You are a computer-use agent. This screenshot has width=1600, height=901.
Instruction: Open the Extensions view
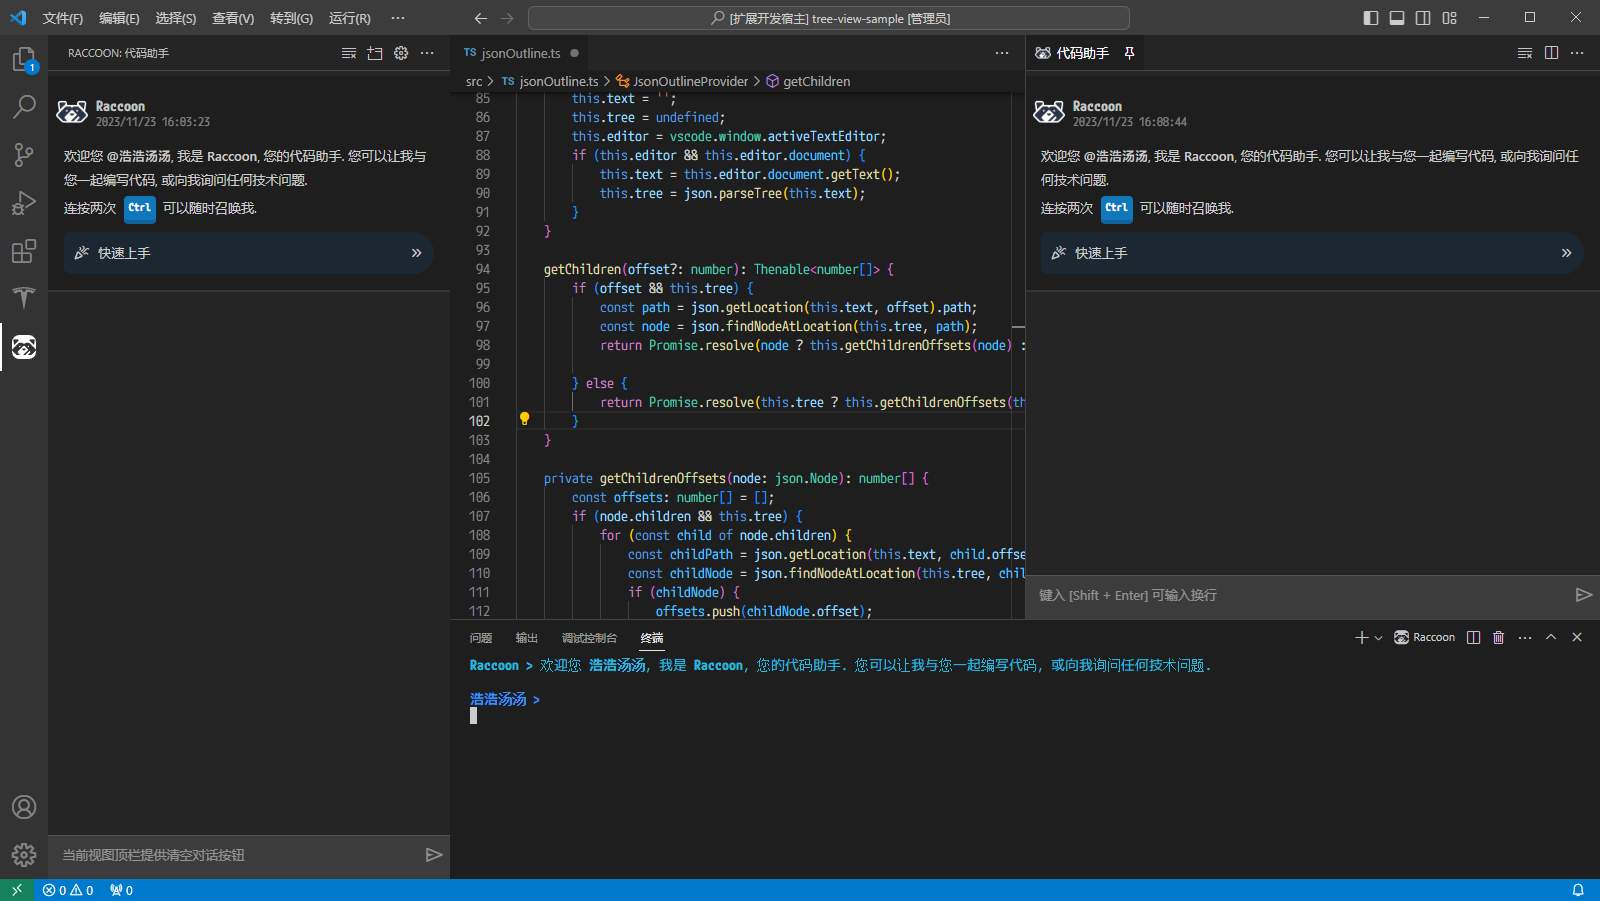tap(23, 251)
